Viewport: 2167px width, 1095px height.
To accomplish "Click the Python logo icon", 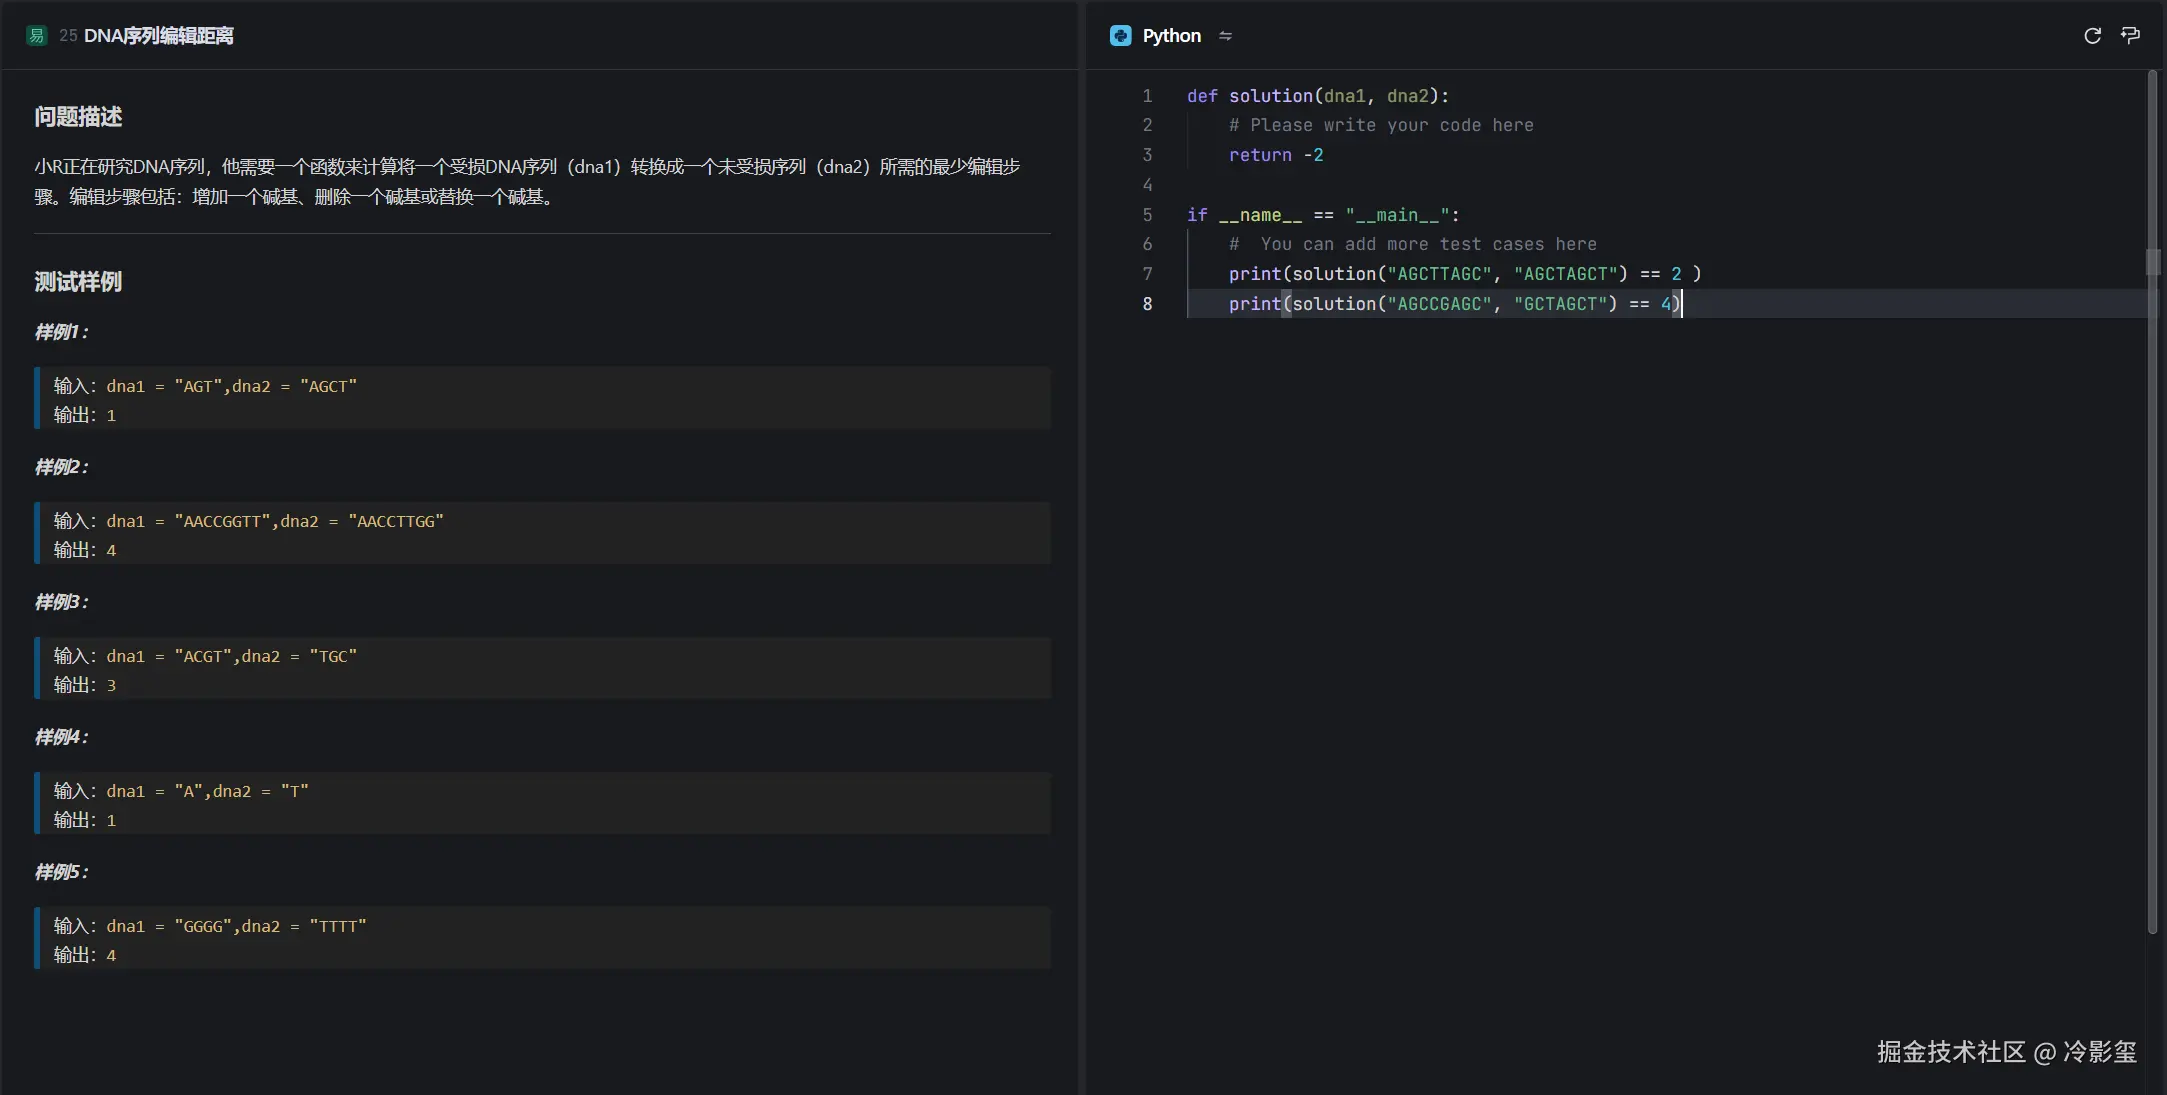I will coord(1120,36).
